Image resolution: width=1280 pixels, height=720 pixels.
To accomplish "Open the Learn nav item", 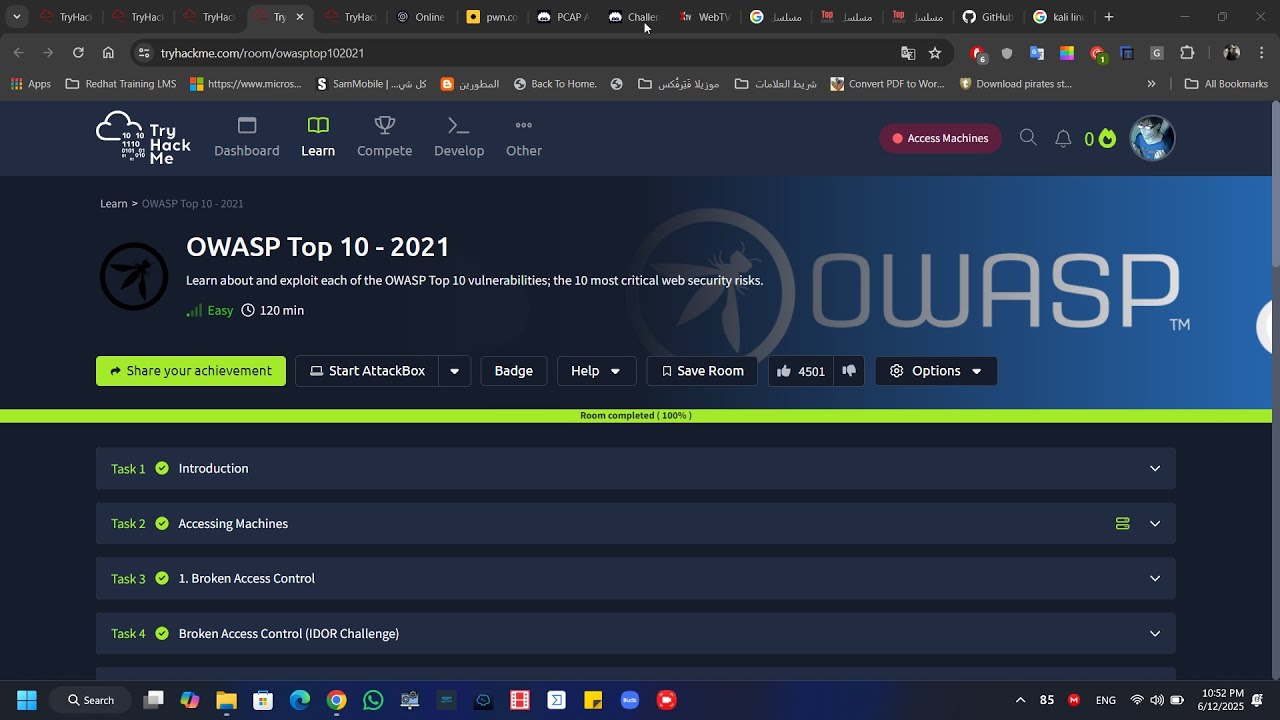I will 318,138.
